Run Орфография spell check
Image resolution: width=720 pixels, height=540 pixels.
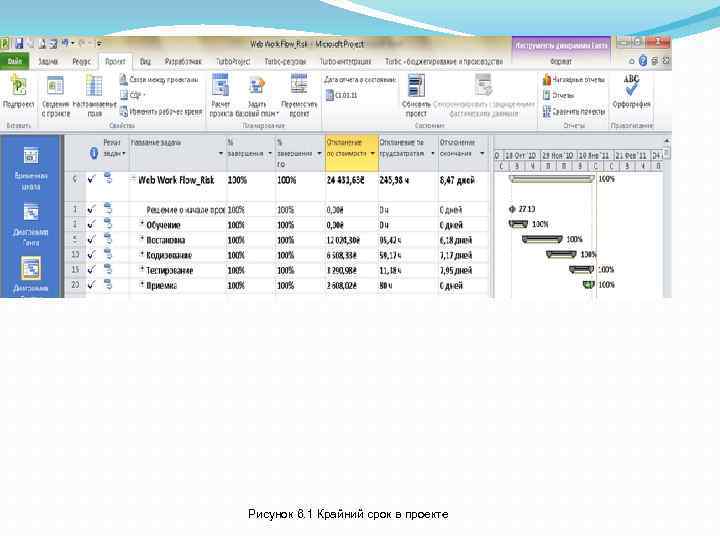pyautogui.click(x=631, y=92)
